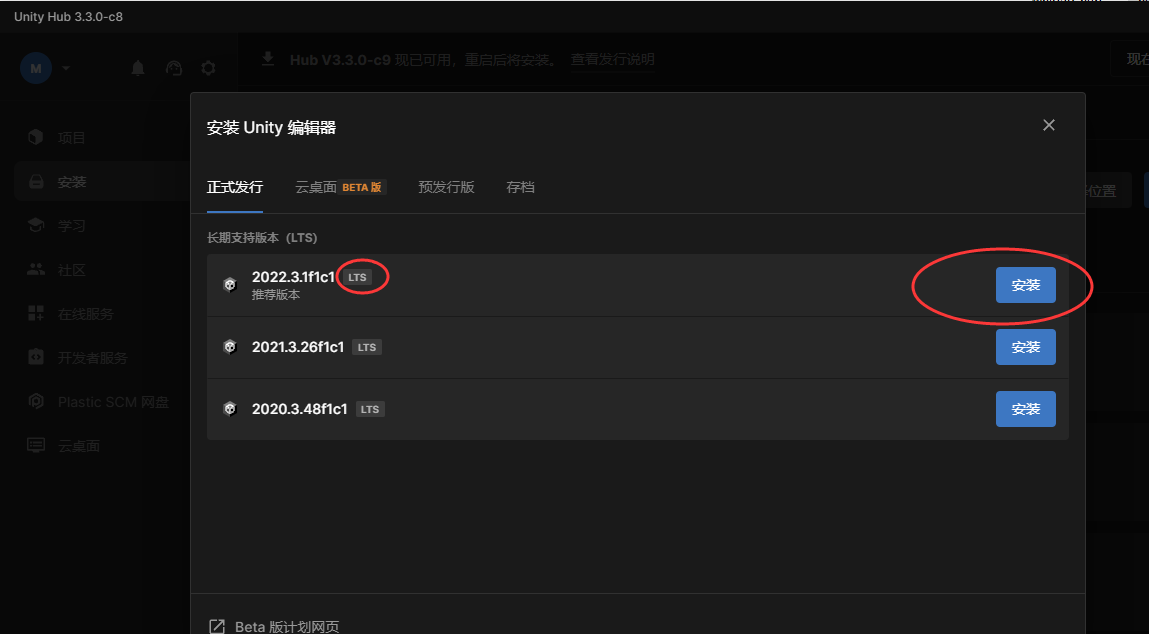Click the Unity icon beside 2020.3.48f1c1
The width and height of the screenshot is (1149, 634).
pyautogui.click(x=230, y=409)
